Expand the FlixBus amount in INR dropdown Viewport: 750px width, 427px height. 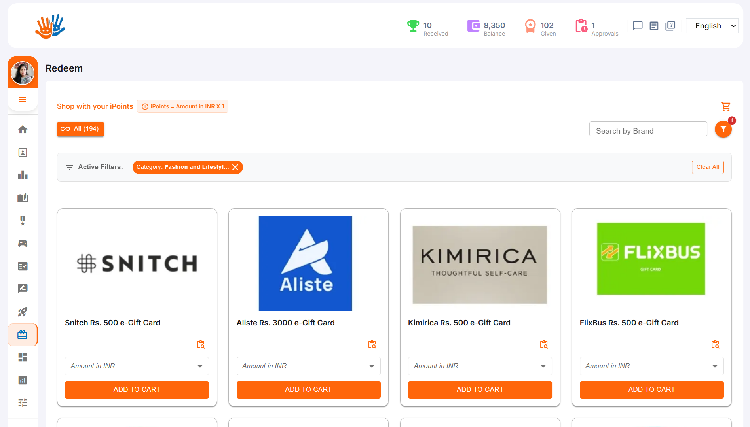tap(651, 366)
